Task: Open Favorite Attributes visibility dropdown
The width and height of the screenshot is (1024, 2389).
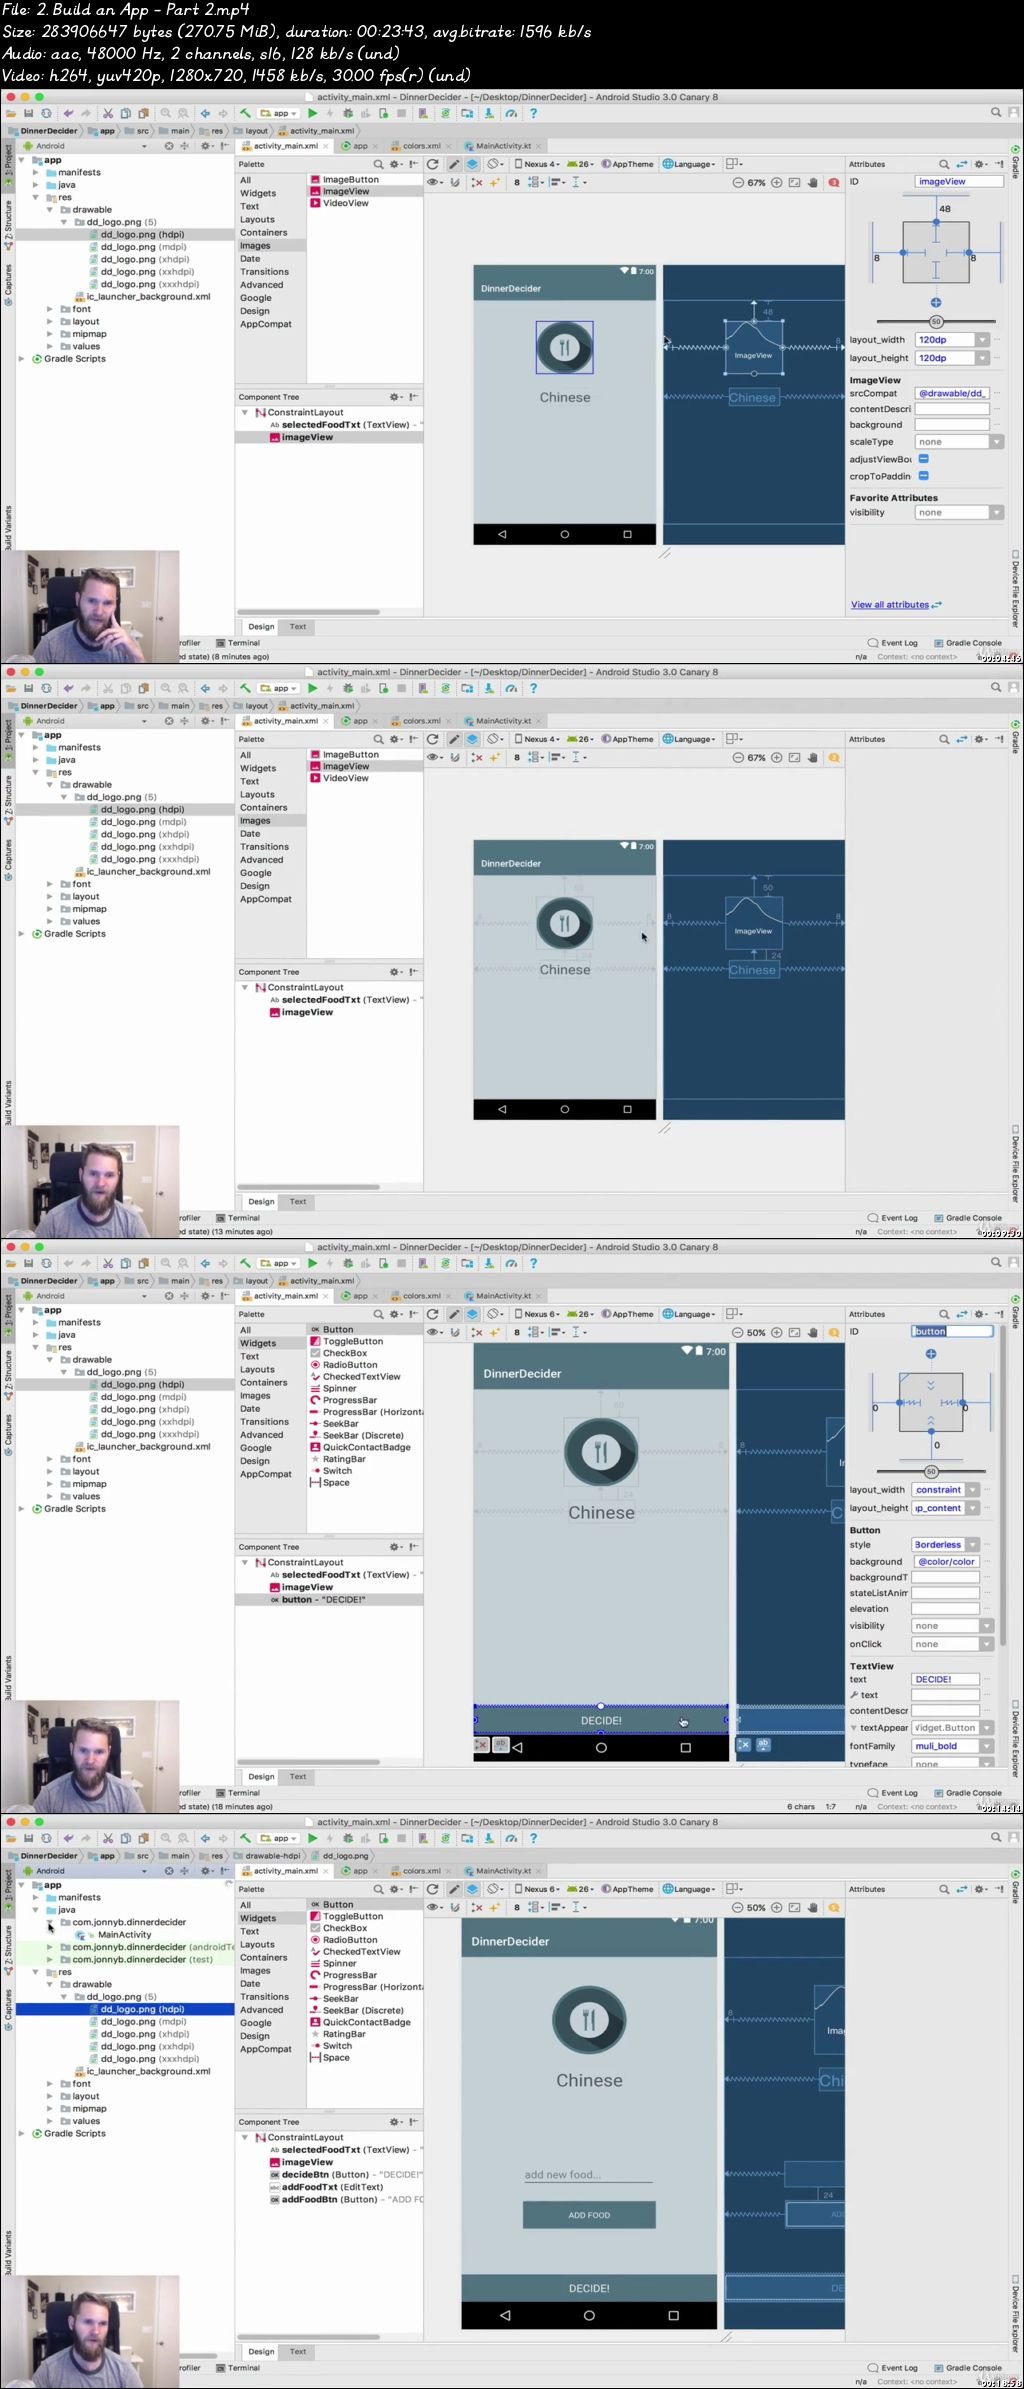Action: pos(996,513)
